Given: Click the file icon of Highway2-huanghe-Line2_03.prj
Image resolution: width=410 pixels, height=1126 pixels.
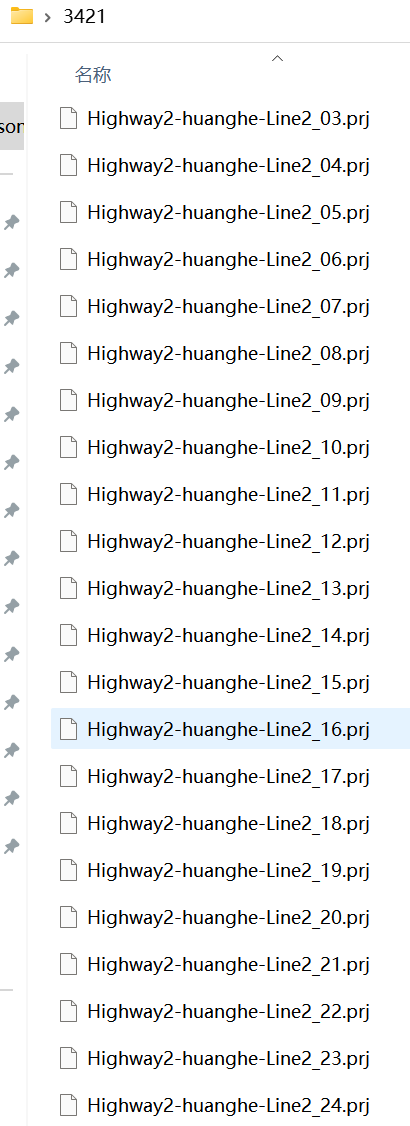Looking at the screenshot, I should pyautogui.click(x=68, y=118).
